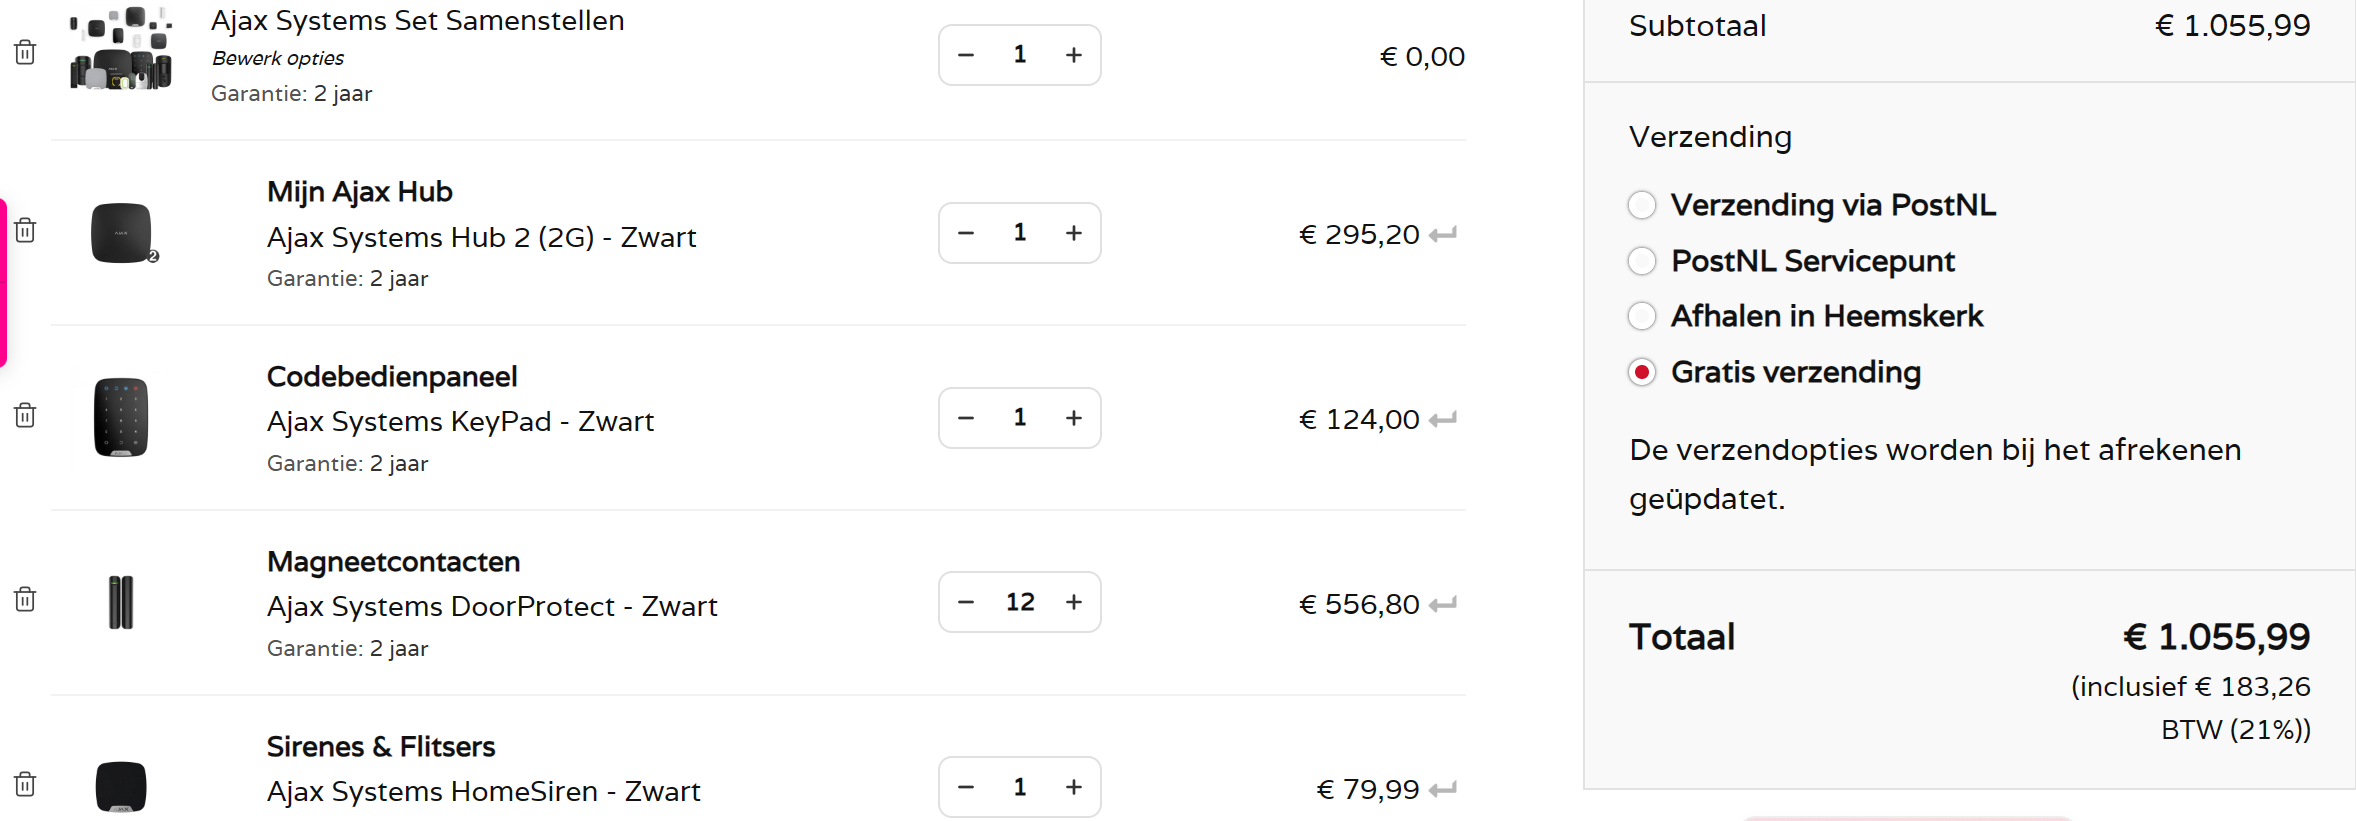2356x821 pixels.
Task: Increase KeyPad Zwart quantity by one
Action: (1074, 418)
